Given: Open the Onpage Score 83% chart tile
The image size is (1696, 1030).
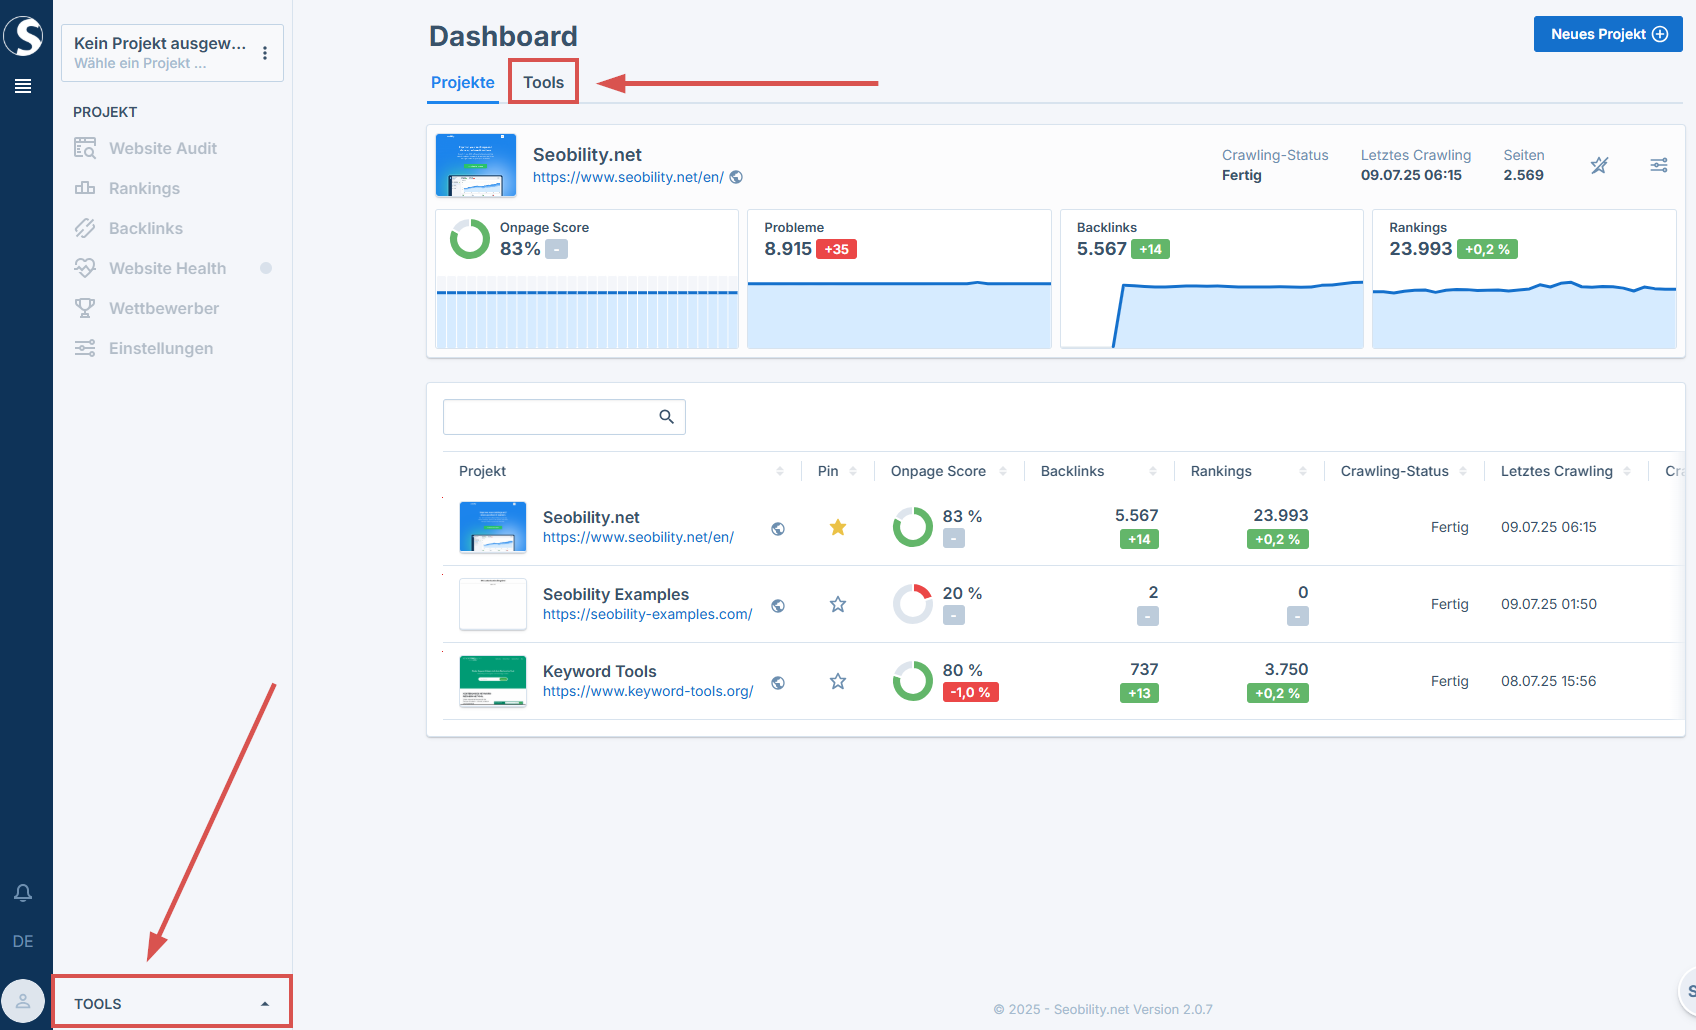Looking at the screenshot, I should pos(587,279).
